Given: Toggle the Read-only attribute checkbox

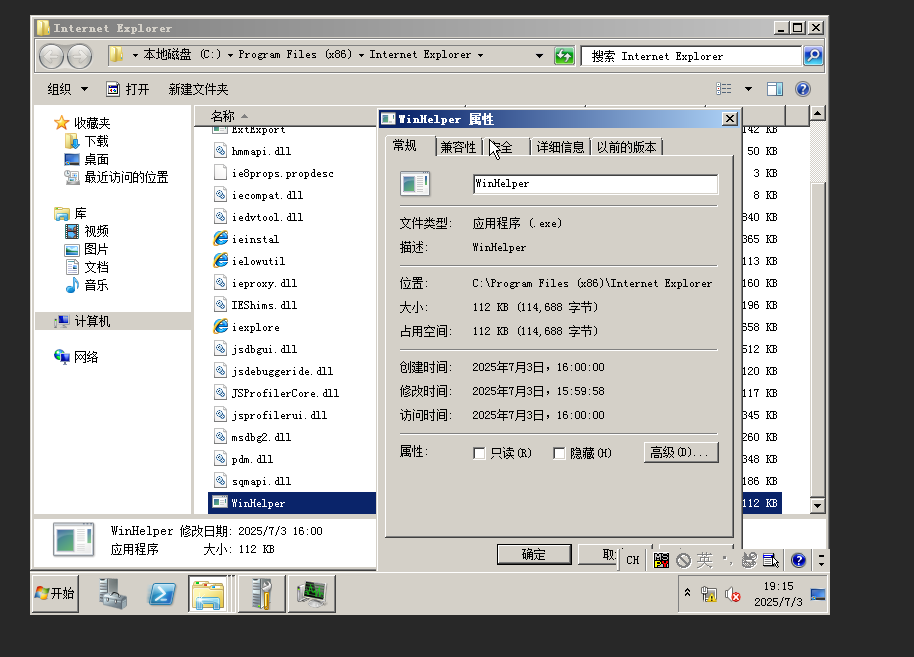Looking at the screenshot, I should (479, 453).
